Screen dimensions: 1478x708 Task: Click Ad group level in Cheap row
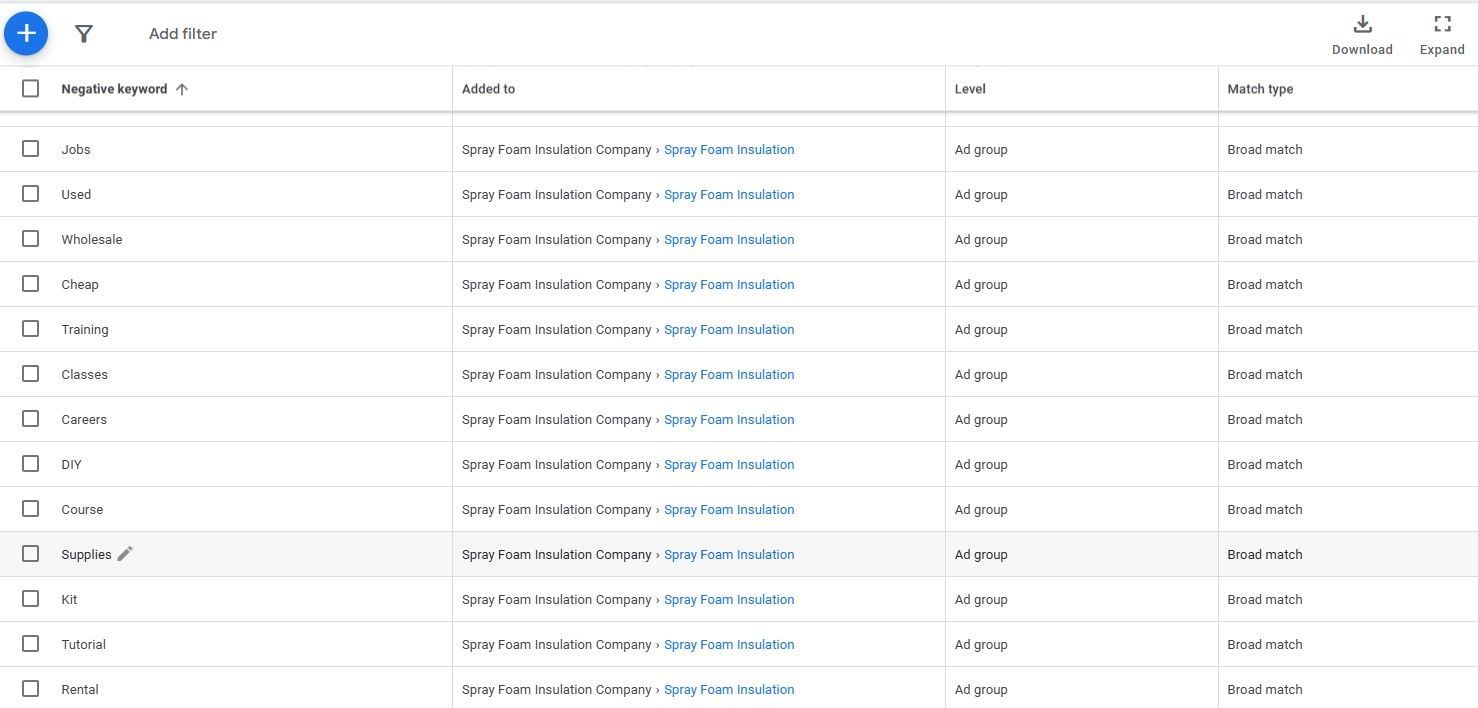(x=981, y=285)
